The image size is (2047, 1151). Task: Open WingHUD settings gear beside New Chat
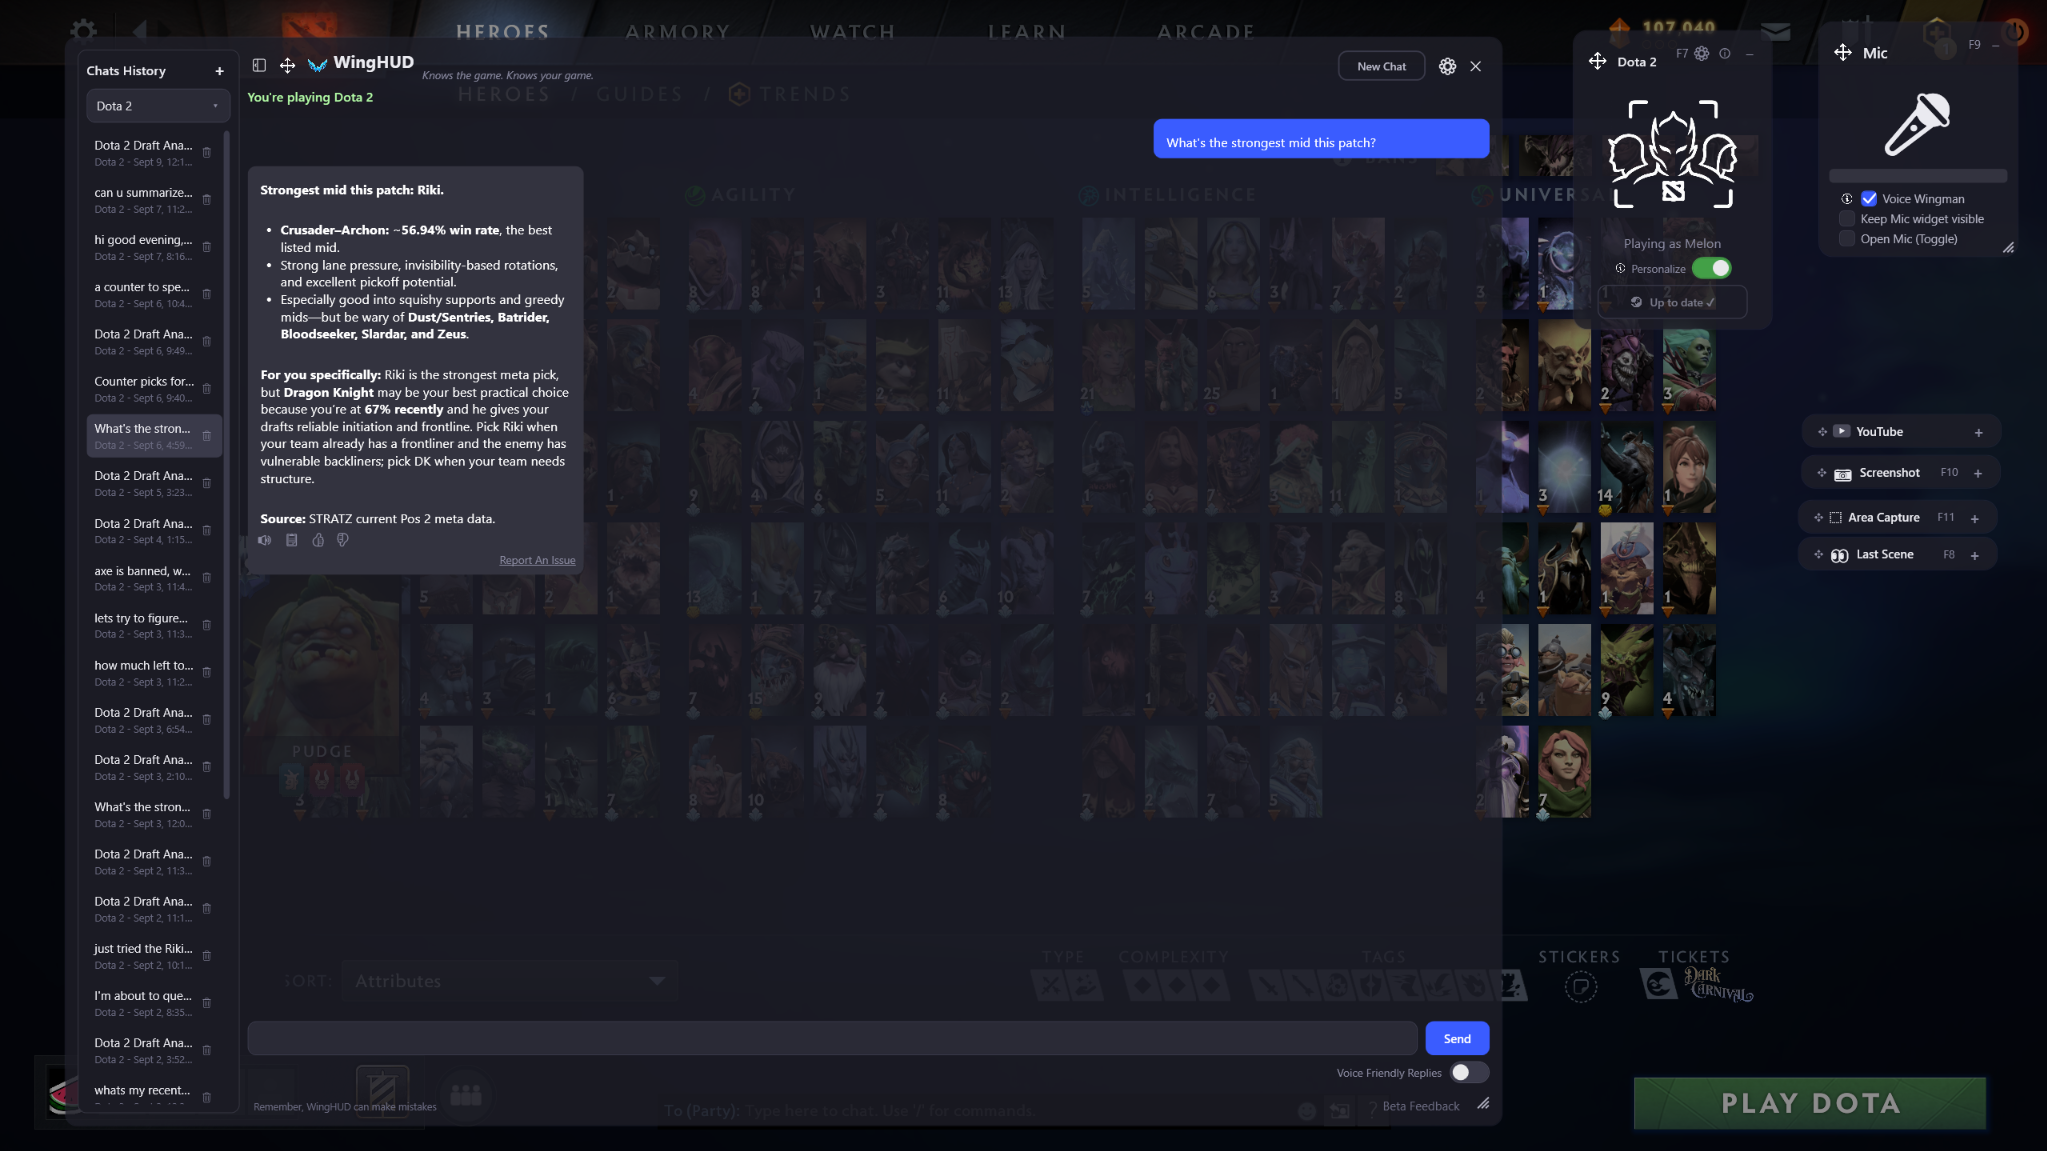point(1447,66)
